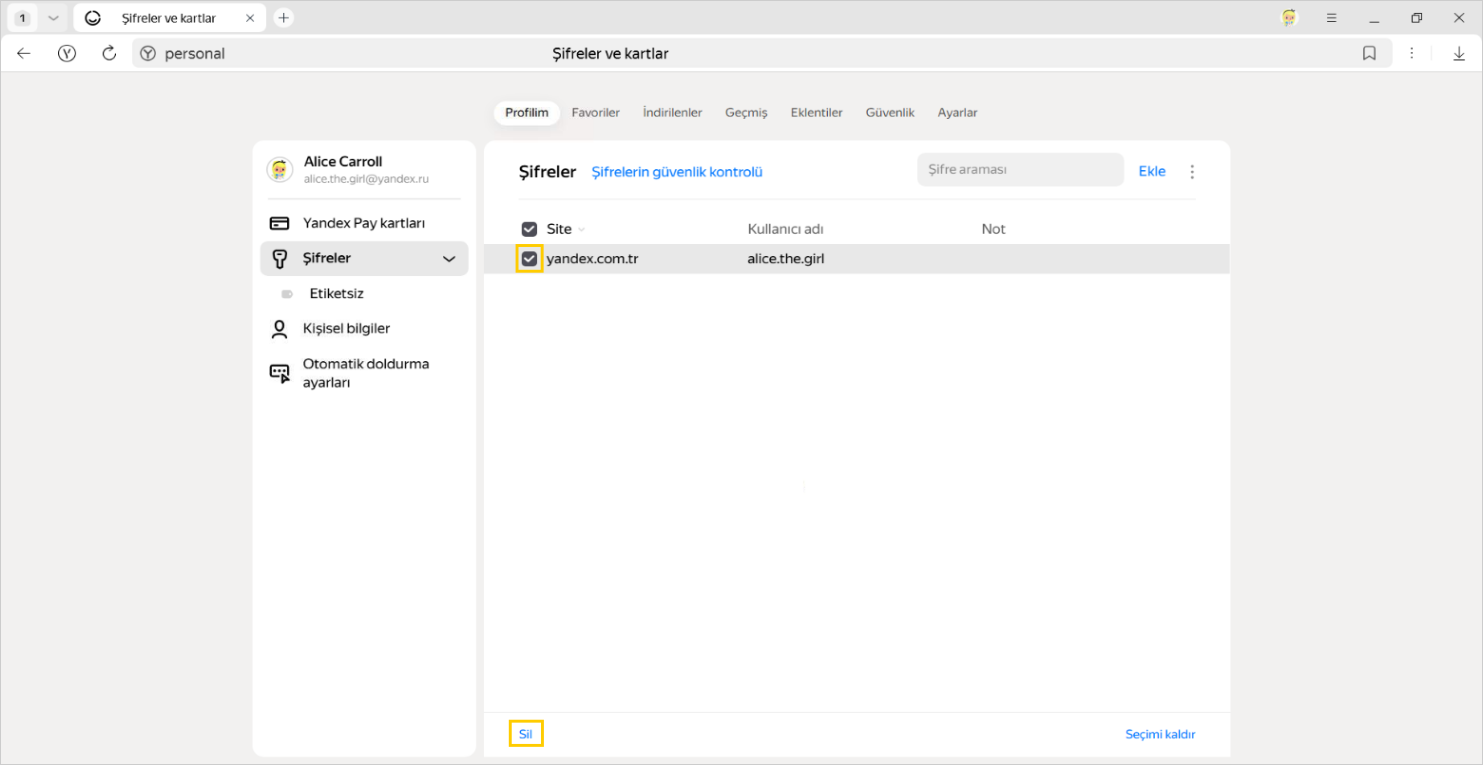Click the Site column sort arrow
Screen dimensions: 1483x765
point(582,230)
